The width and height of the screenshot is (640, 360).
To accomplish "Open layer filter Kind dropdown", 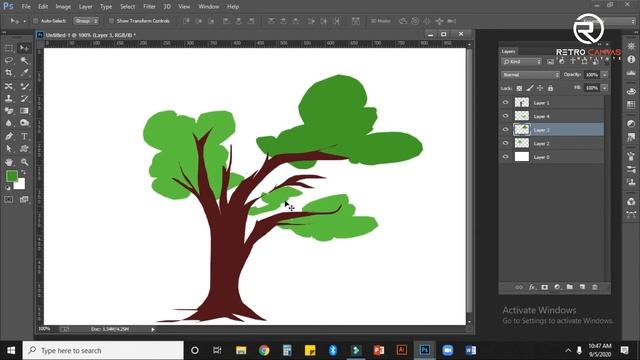I will (x=521, y=62).
